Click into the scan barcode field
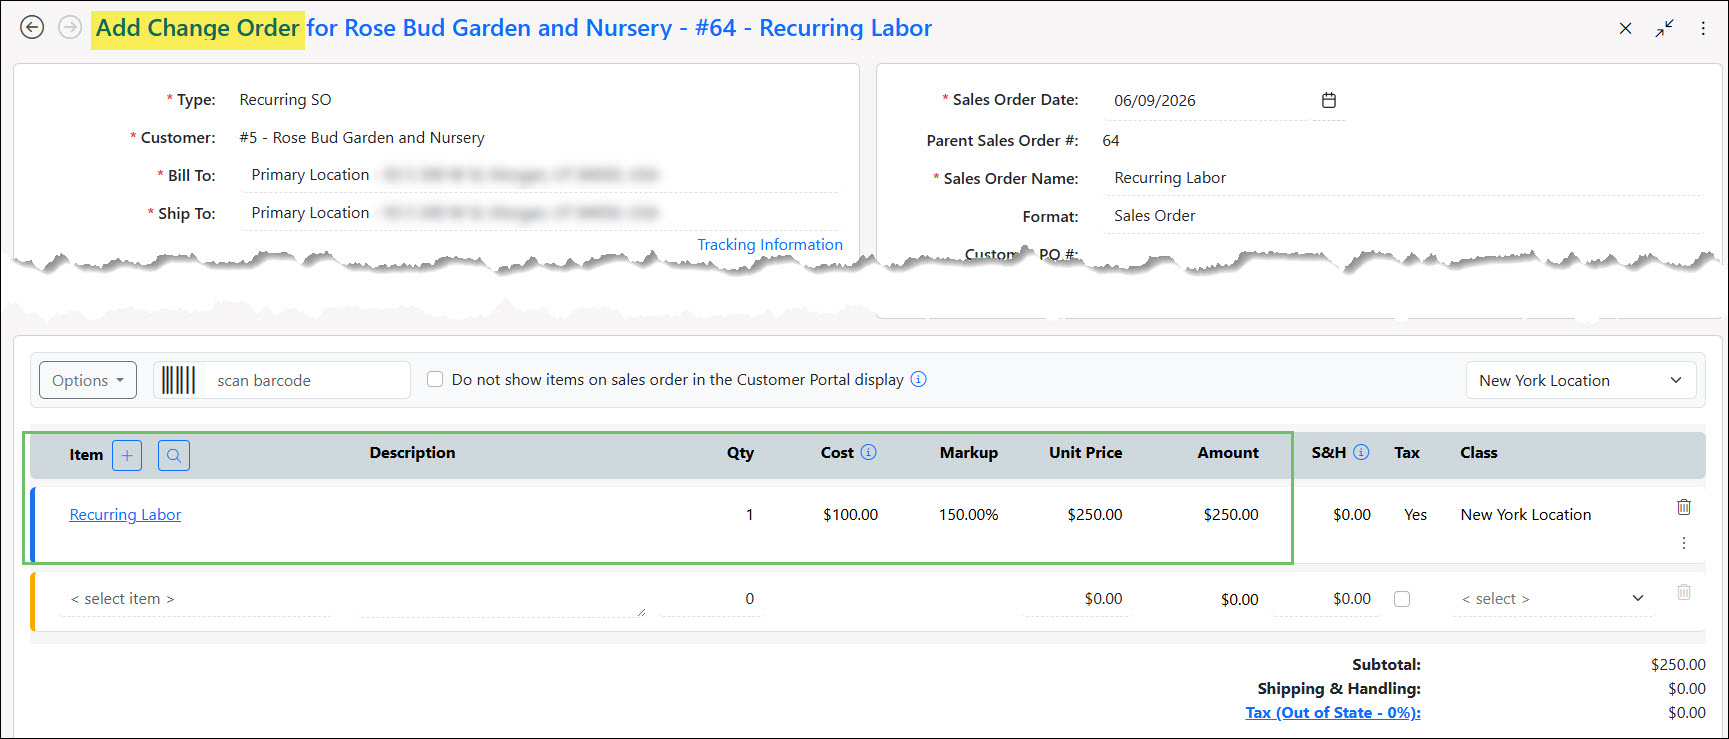The height and width of the screenshot is (739, 1729). (x=306, y=380)
